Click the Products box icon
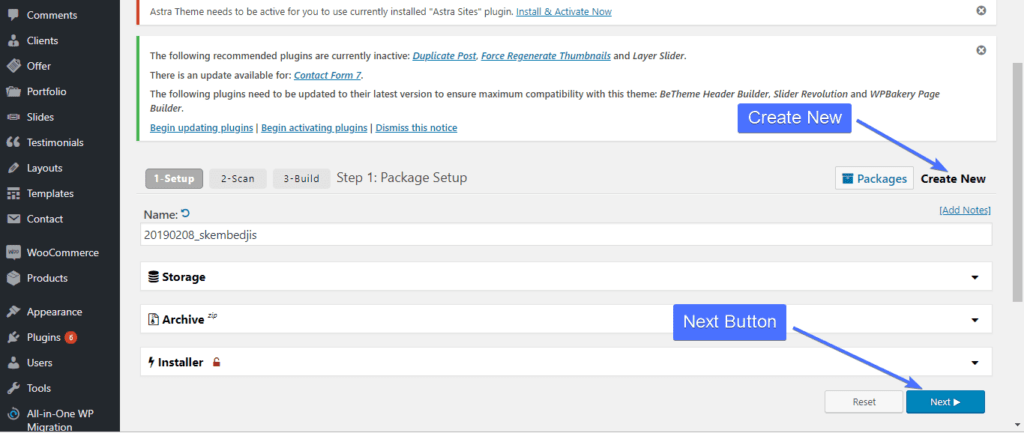1024x433 pixels. pos(13,278)
